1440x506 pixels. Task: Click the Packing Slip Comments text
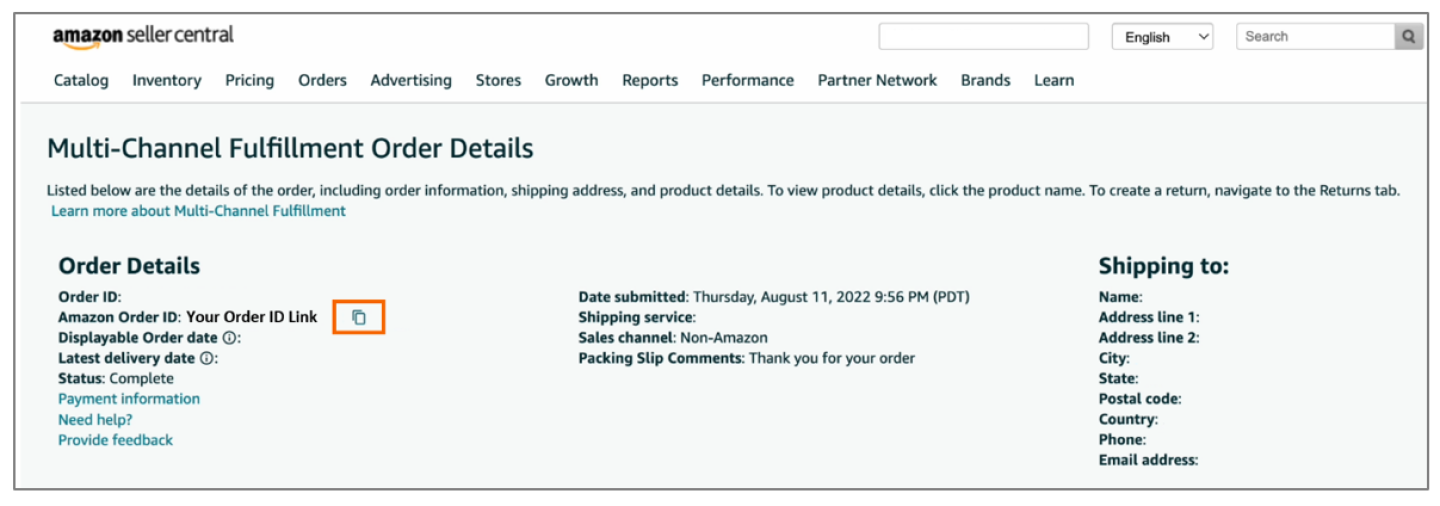click(746, 358)
